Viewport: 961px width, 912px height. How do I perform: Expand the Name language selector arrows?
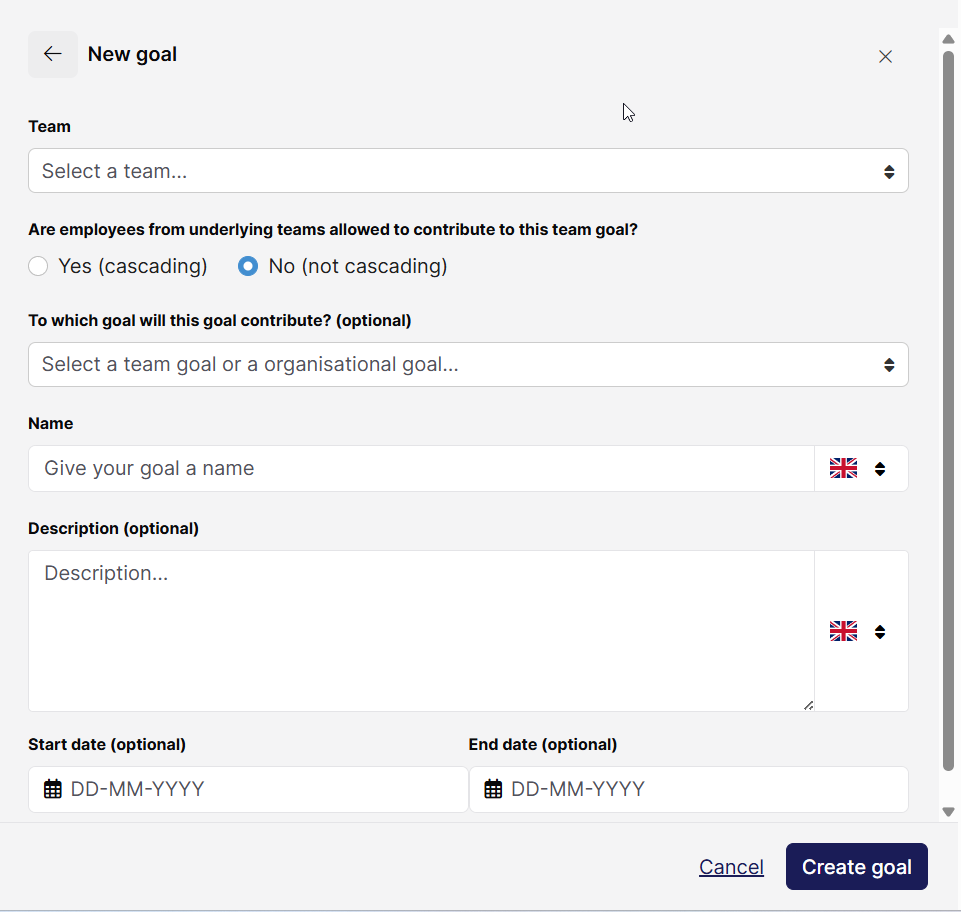[x=880, y=469]
